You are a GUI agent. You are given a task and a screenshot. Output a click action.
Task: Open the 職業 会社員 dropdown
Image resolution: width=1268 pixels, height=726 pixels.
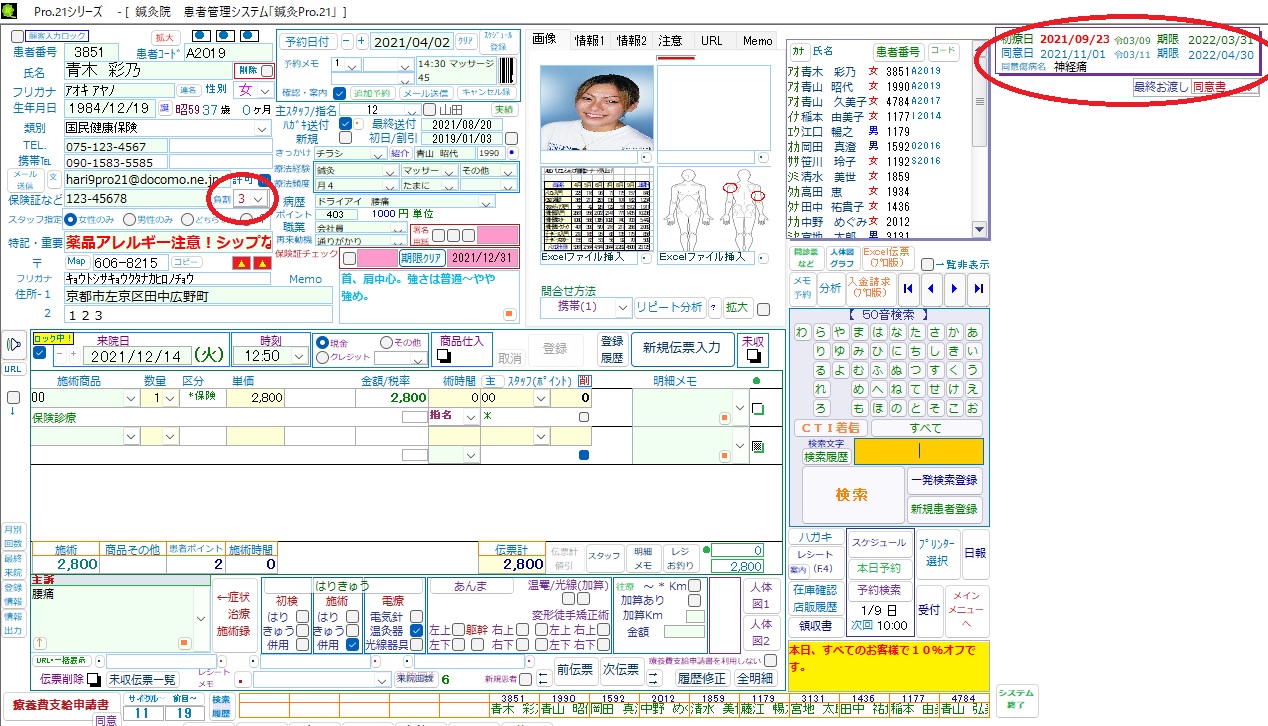click(x=400, y=228)
